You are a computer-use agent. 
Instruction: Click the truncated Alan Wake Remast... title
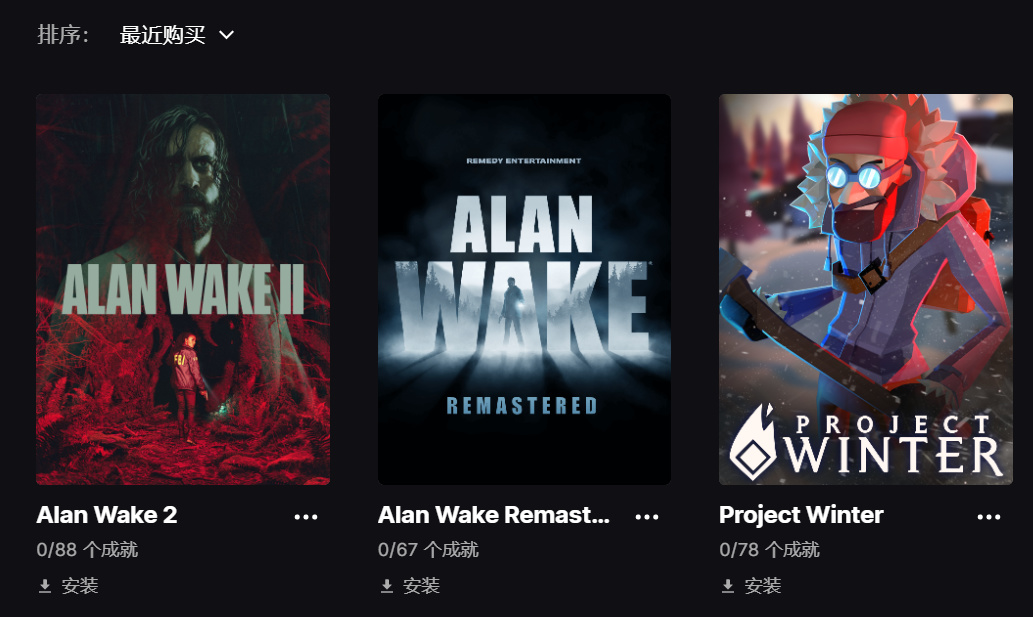(x=493, y=515)
